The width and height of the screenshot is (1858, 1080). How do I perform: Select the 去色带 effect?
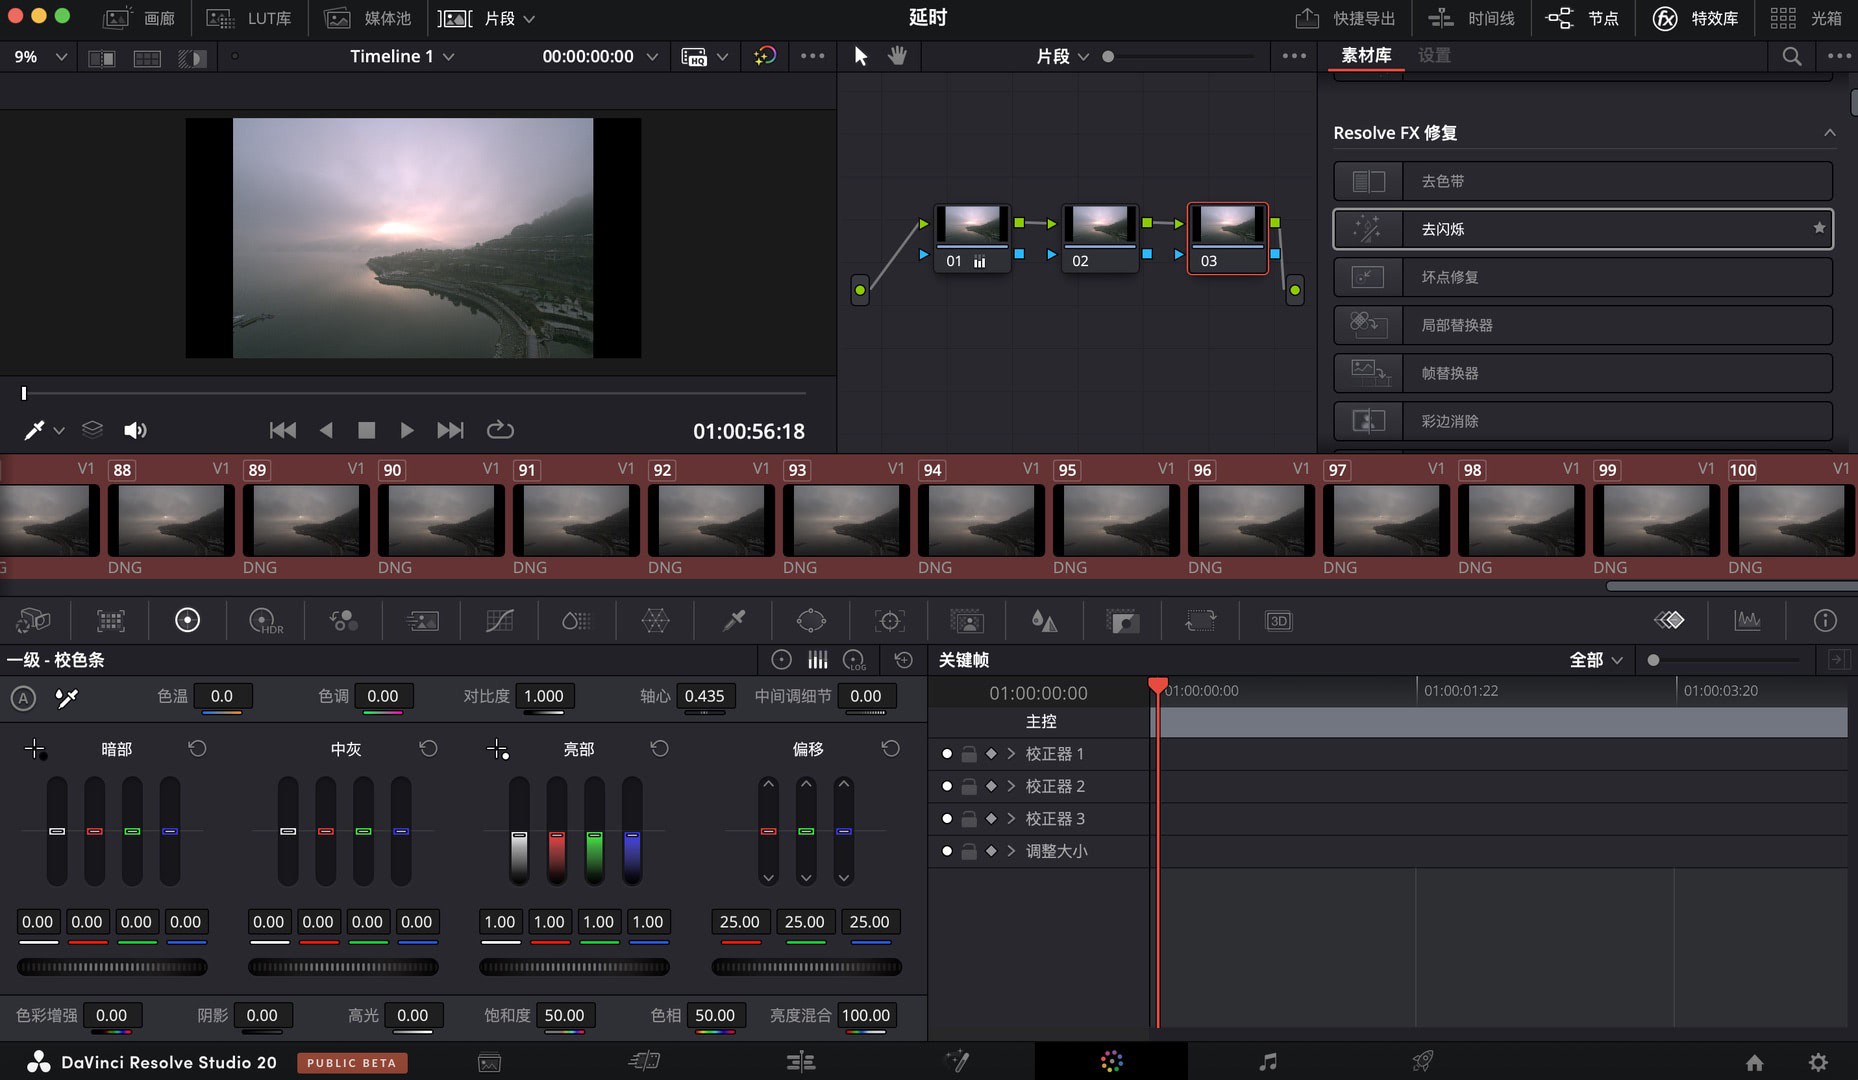coord(1583,181)
